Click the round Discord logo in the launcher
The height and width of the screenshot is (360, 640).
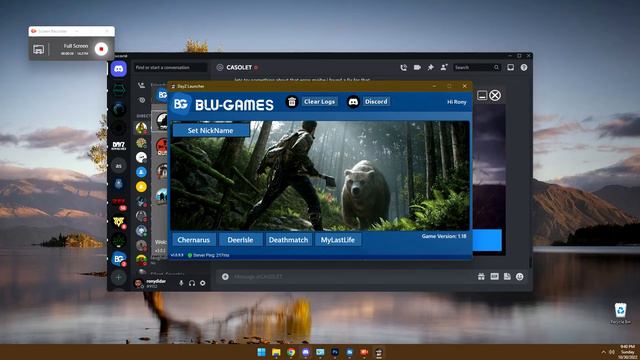click(x=353, y=102)
